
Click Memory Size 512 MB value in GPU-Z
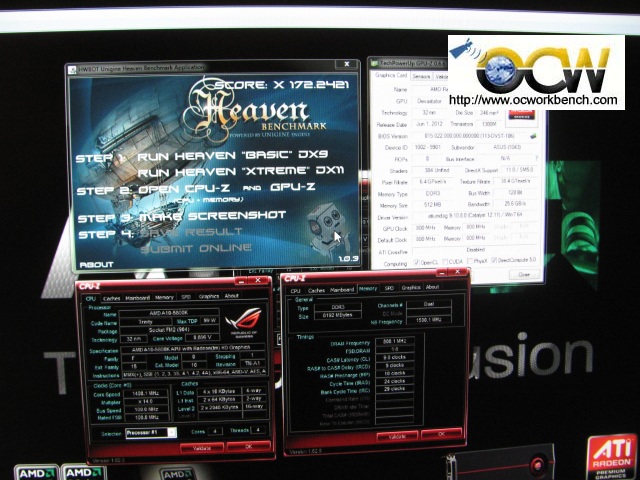(x=432, y=204)
